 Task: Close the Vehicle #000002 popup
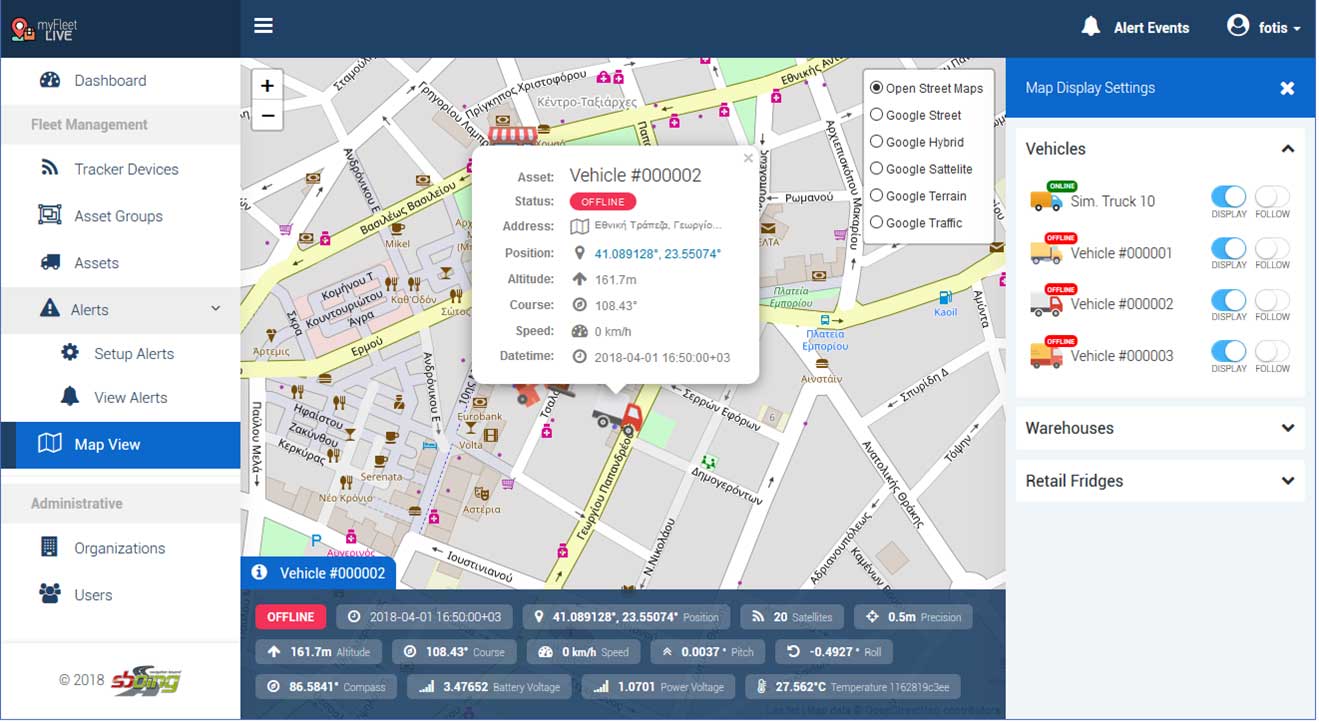click(x=747, y=158)
